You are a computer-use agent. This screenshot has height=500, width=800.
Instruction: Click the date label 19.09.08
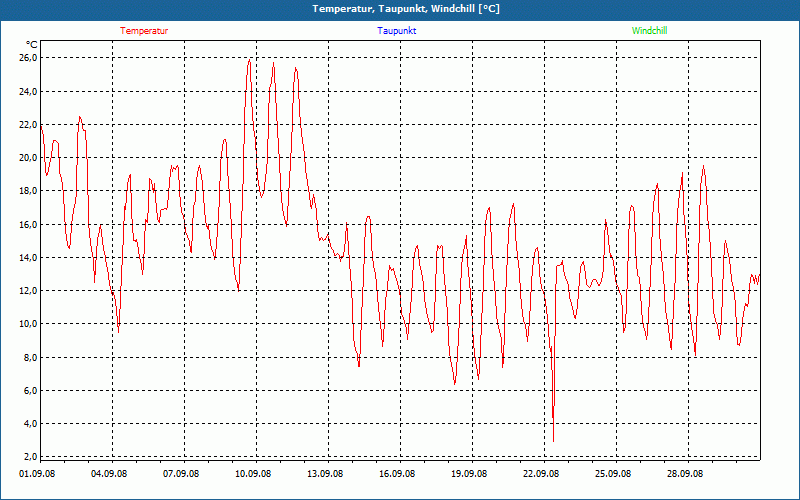coord(469,474)
